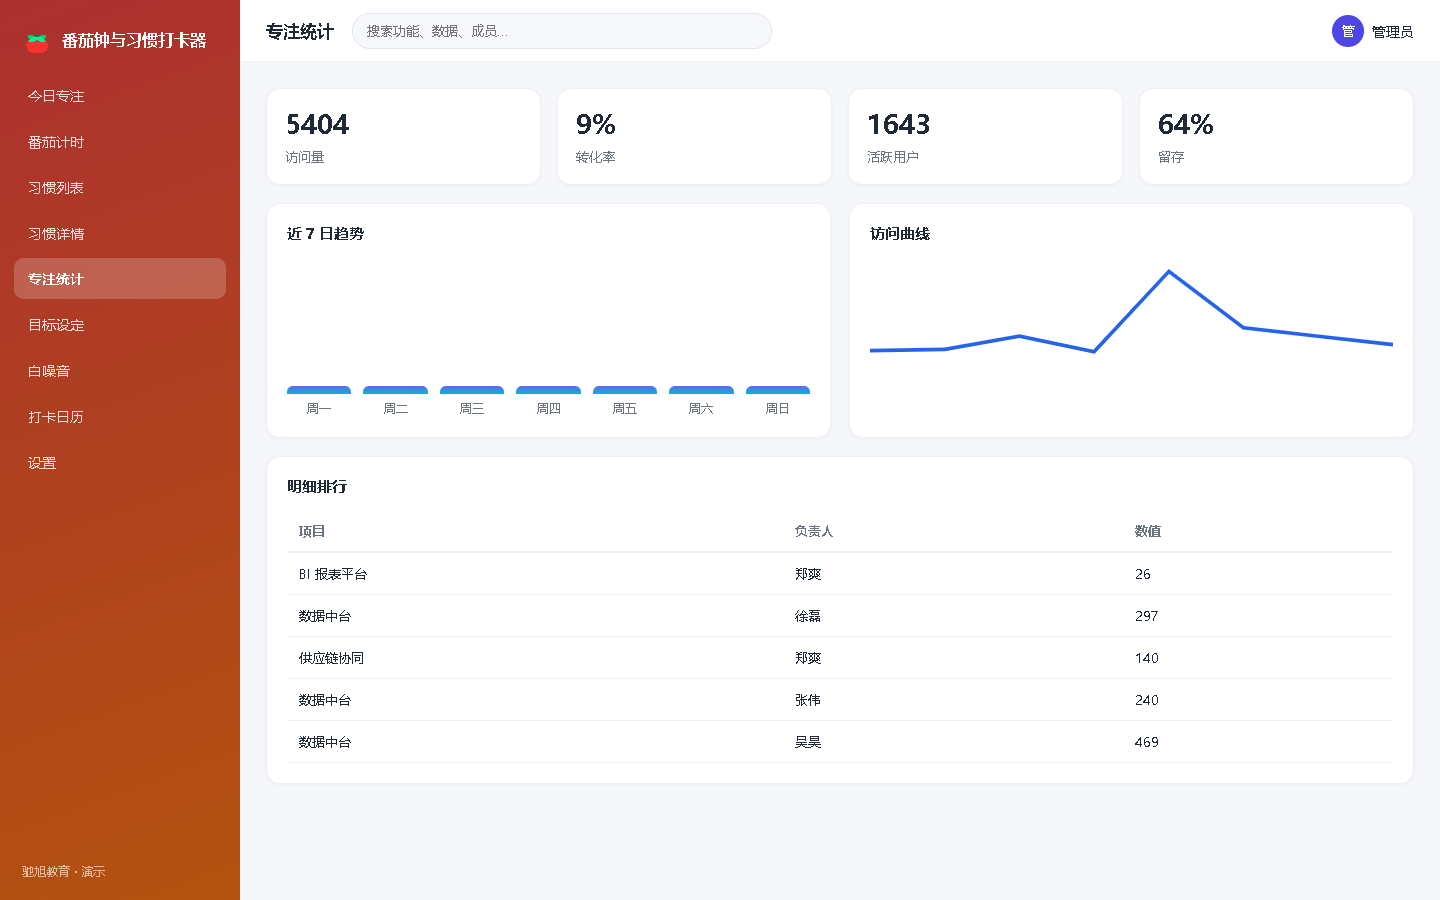Screen dimensions: 1440x900
Task: Click the peak point of 访问曲线
Action: (x=1168, y=271)
